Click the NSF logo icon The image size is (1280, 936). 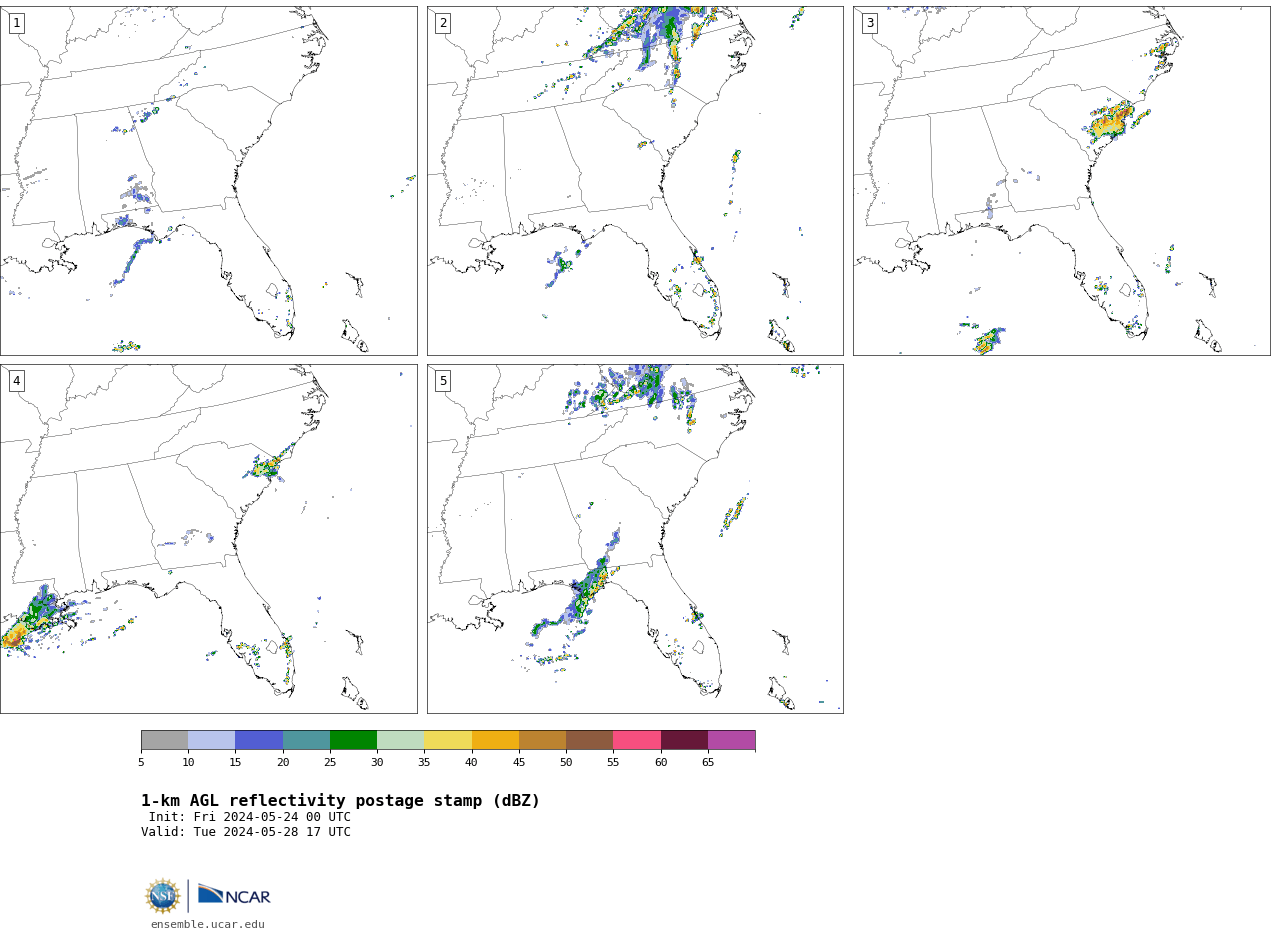[x=163, y=896]
